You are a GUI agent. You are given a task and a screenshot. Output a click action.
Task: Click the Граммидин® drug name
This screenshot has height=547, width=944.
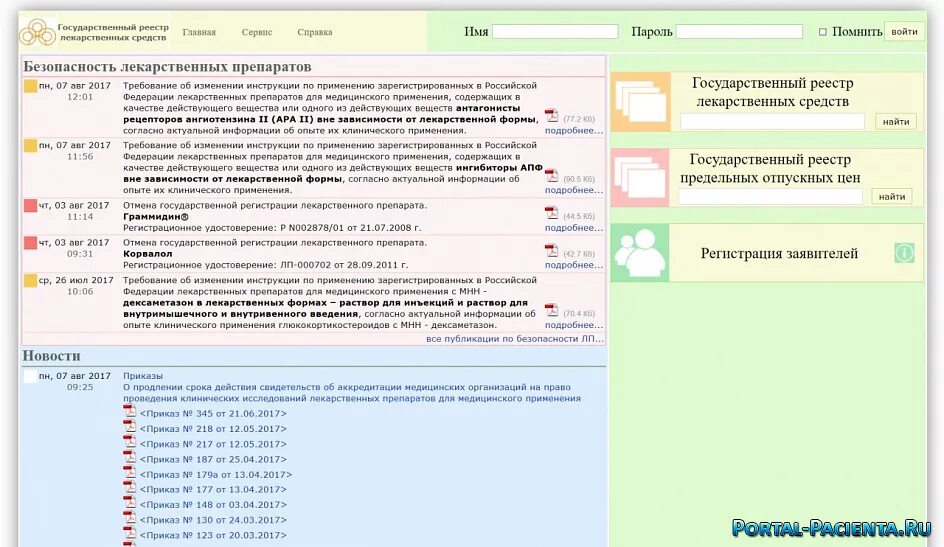coord(156,217)
